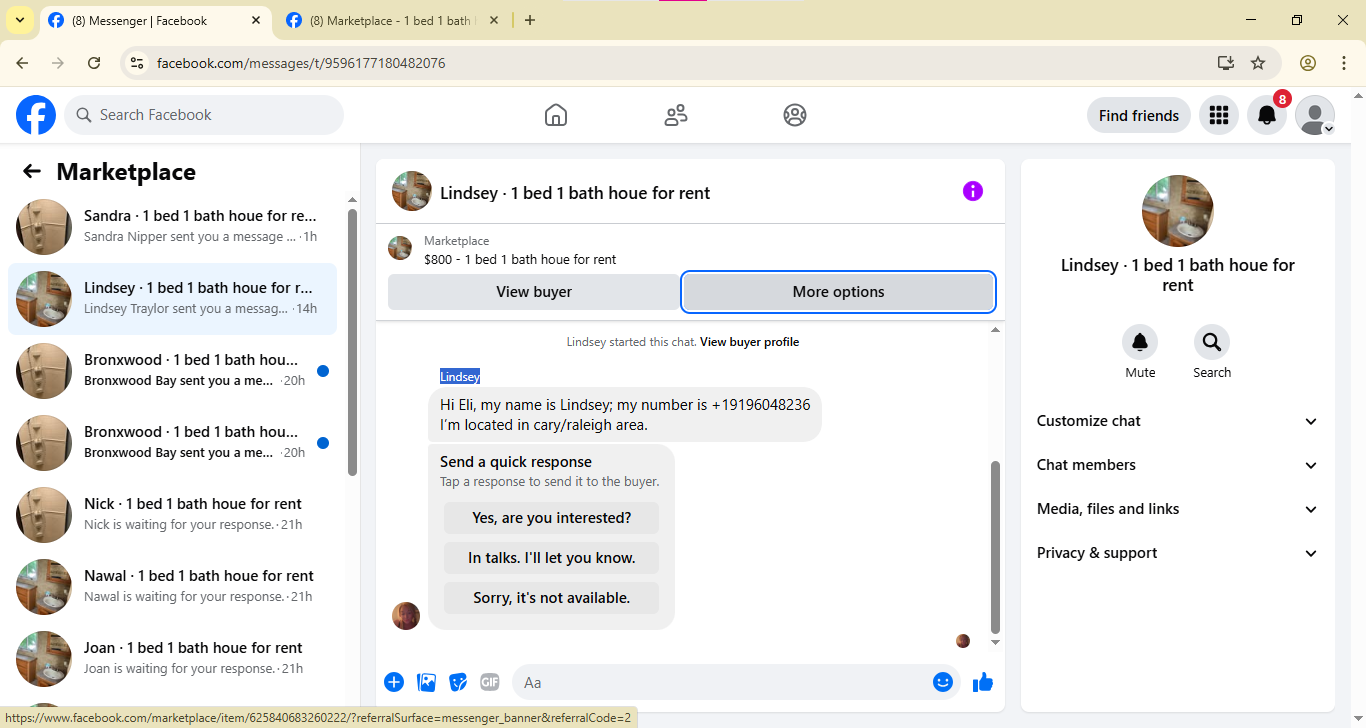Open Joan's rental conversation
The width and height of the screenshot is (1366, 728).
click(x=172, y=659)
